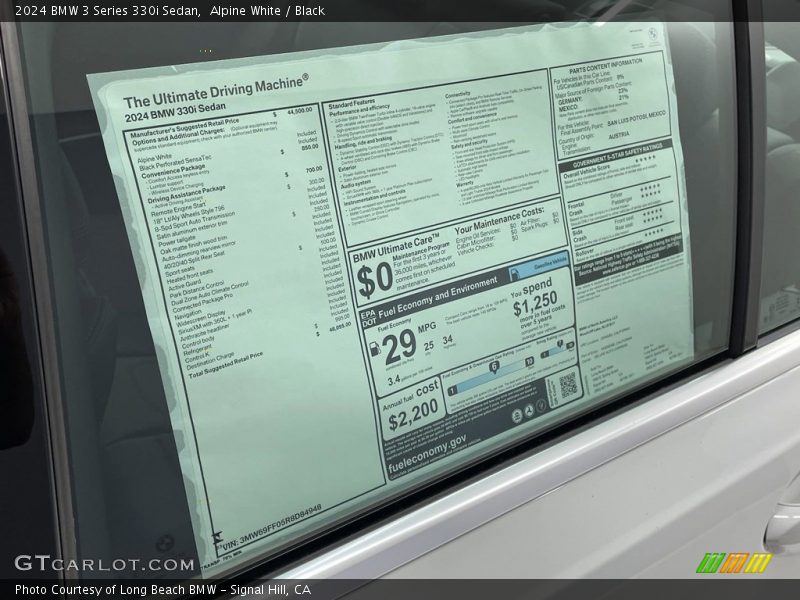Click 'Fuel Economy and Environment' banner
The height and width of the screenshot is (600, 800).
438,297
